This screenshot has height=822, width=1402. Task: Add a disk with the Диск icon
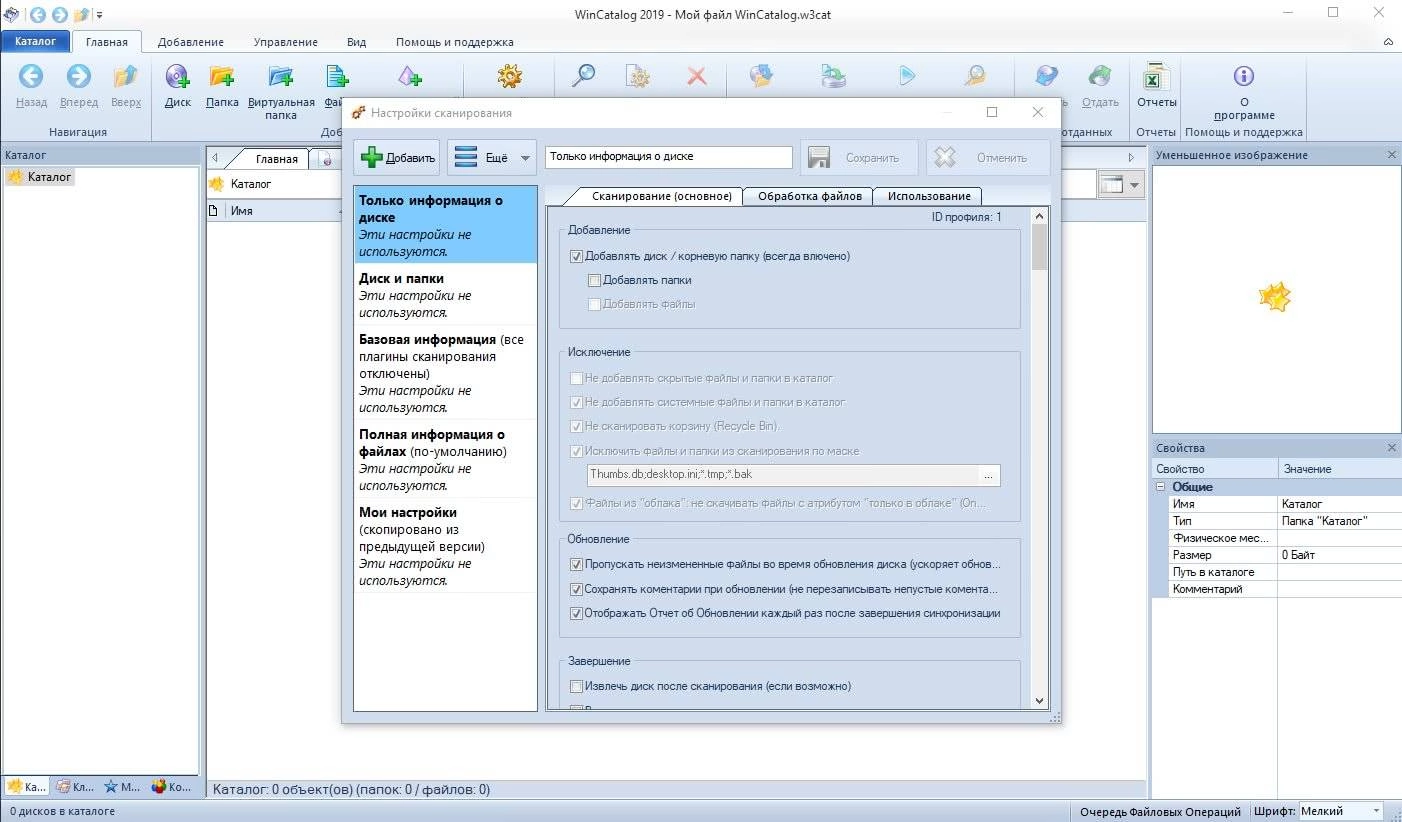click(177, 77)
